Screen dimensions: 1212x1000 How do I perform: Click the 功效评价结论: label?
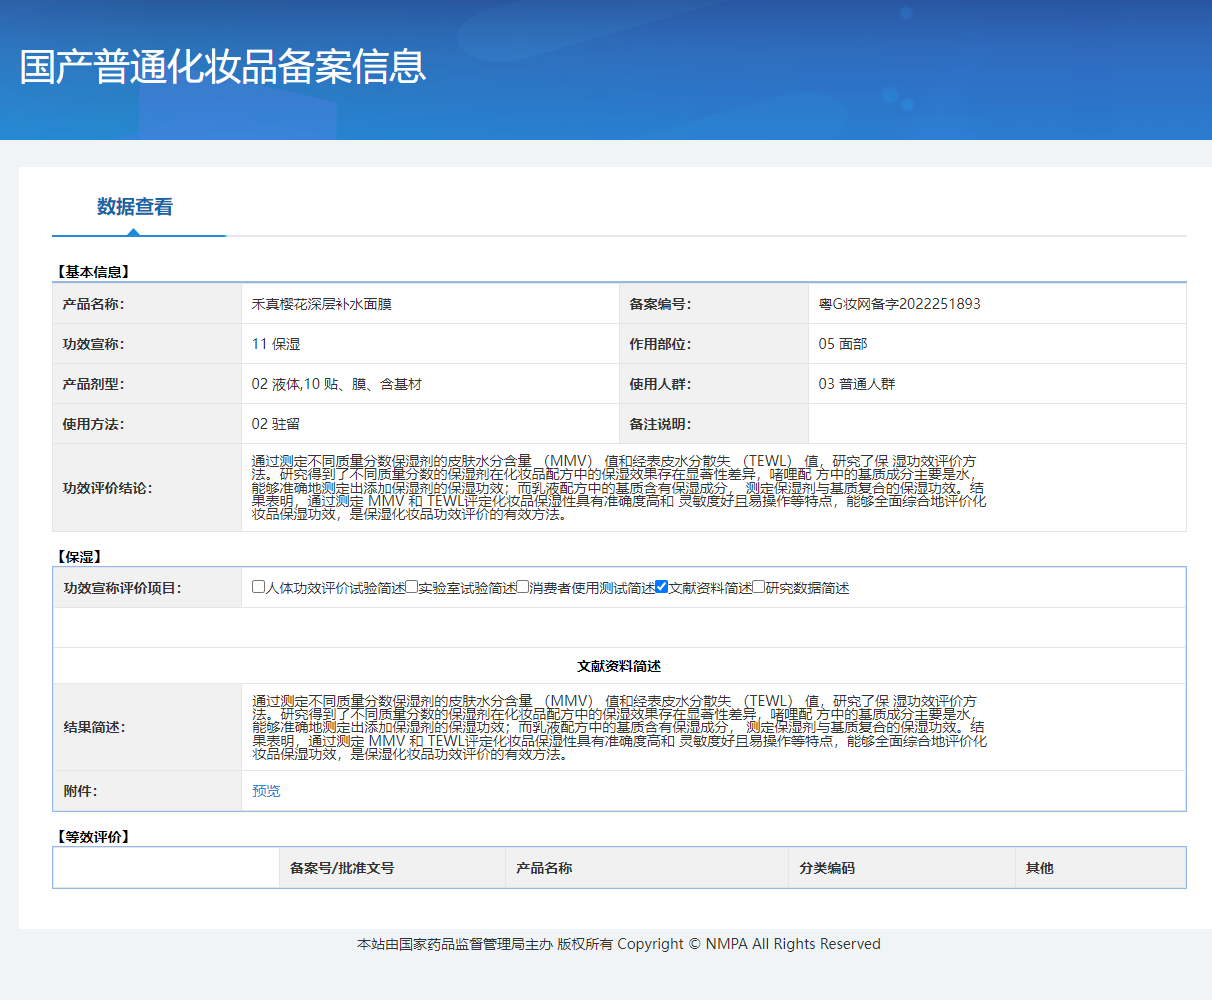pos(107,488)
